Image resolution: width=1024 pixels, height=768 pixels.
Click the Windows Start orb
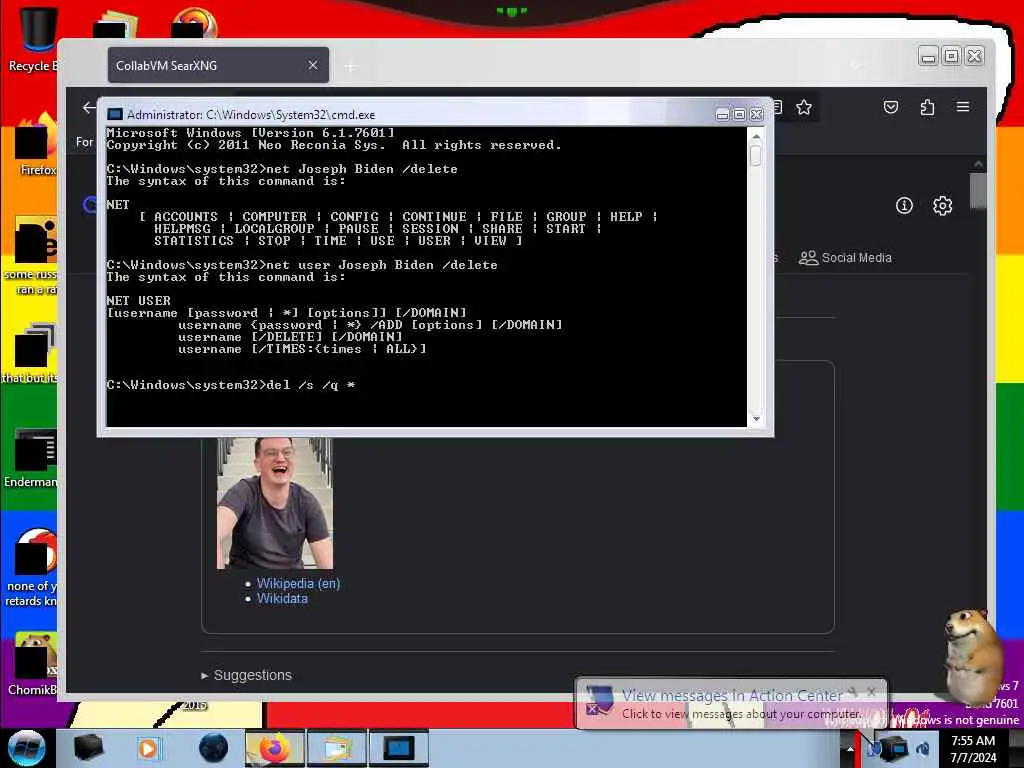(26, 748)
